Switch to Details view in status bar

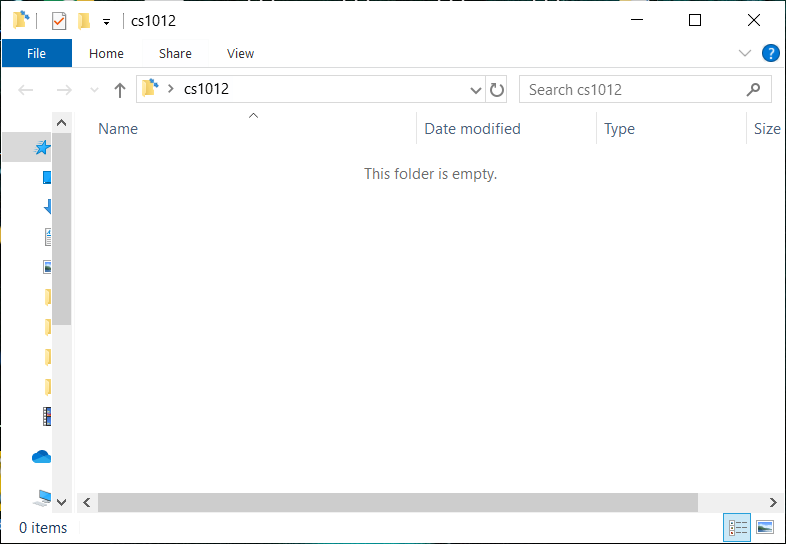click(738, 527)
